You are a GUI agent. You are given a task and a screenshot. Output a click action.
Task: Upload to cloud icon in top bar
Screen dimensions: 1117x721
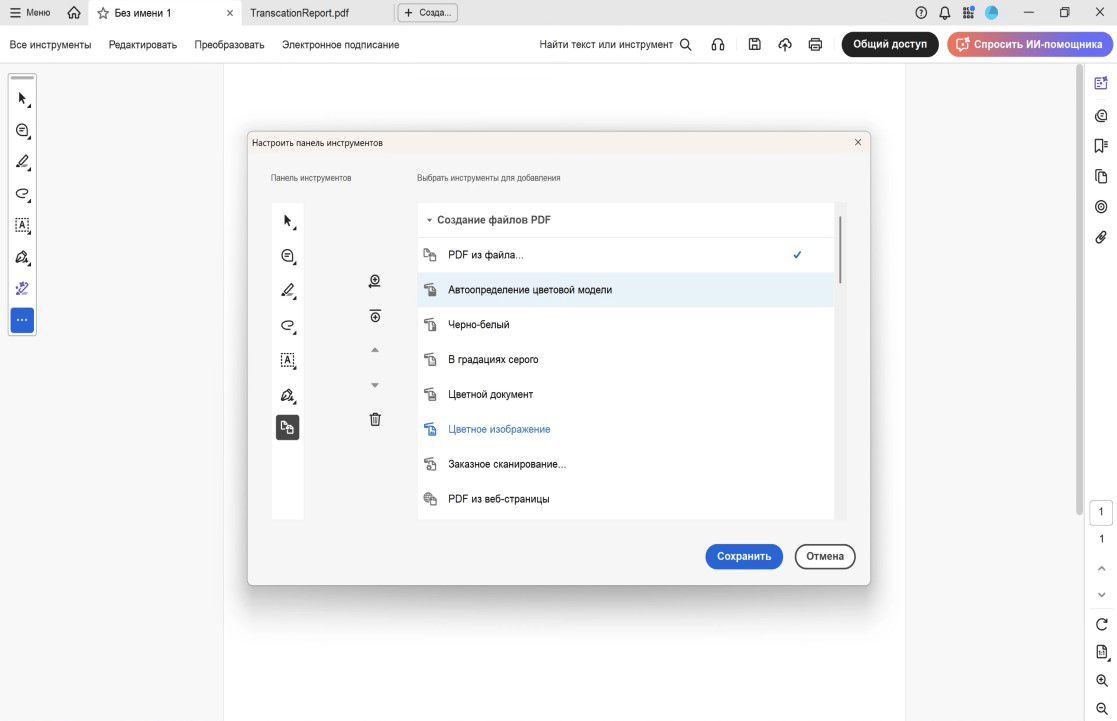point(784,44)
